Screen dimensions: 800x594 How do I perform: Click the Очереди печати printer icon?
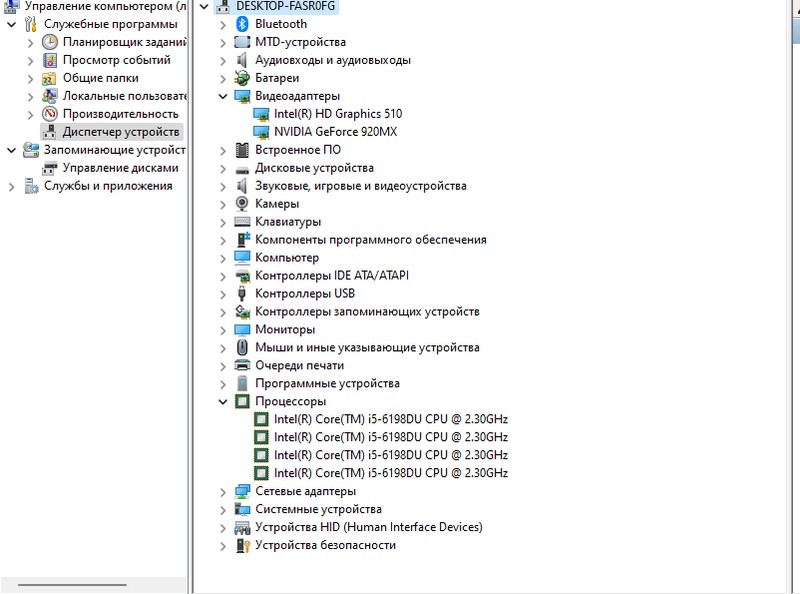click(241, 366)
